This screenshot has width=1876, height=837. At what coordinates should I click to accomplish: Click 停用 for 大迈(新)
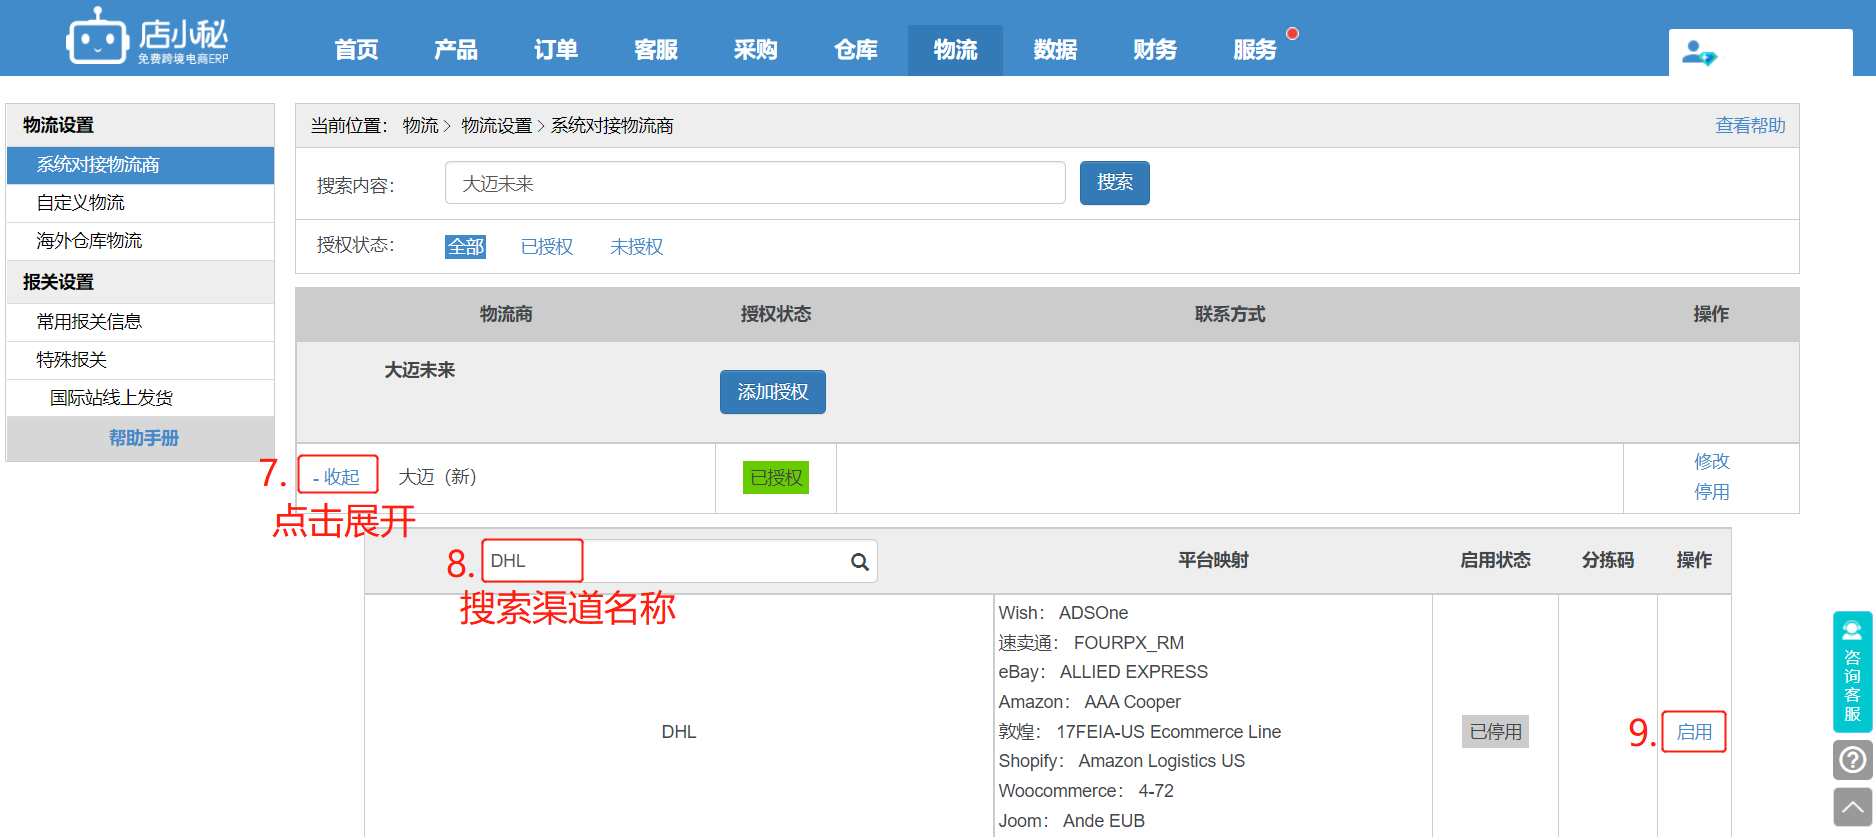click(x=1712, y=492)
